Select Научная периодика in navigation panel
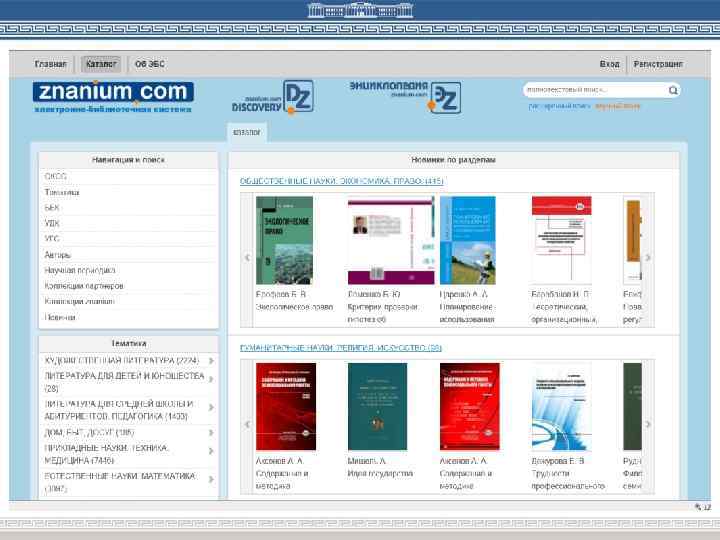720x540 pixels. (x=80, y=270)
